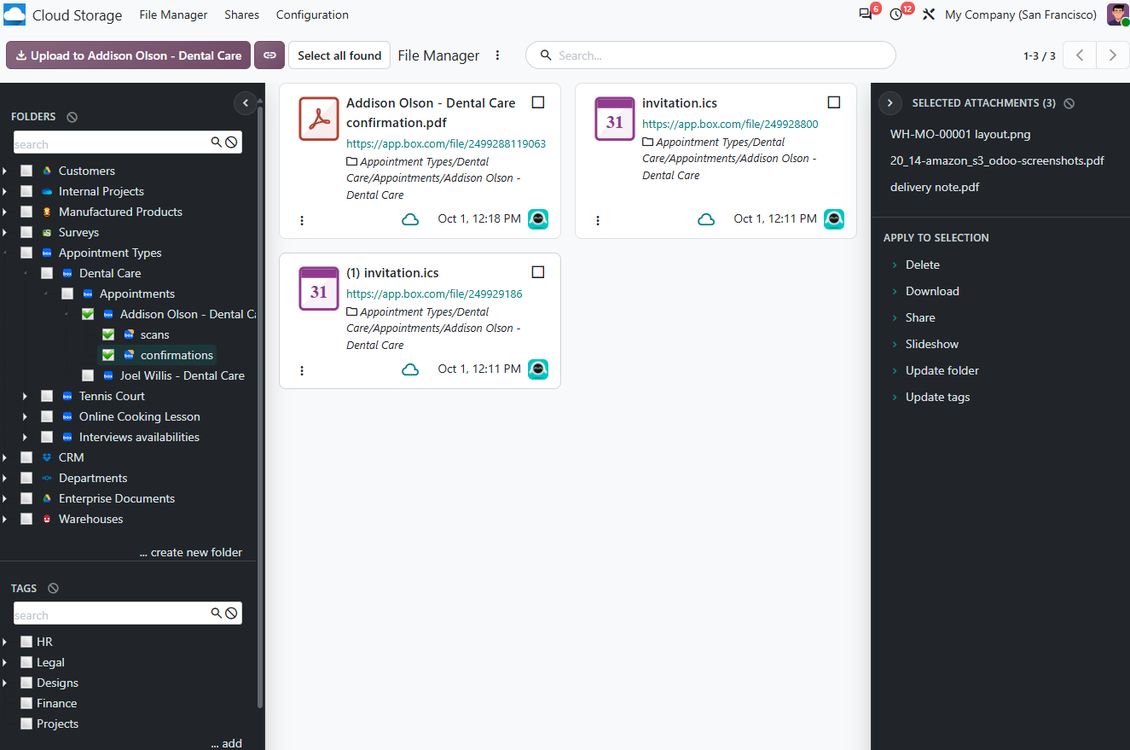The height and width of the screenshot is (750, 1130).
Task: Open the user avatar menu
Action: tap(1118, 14)
